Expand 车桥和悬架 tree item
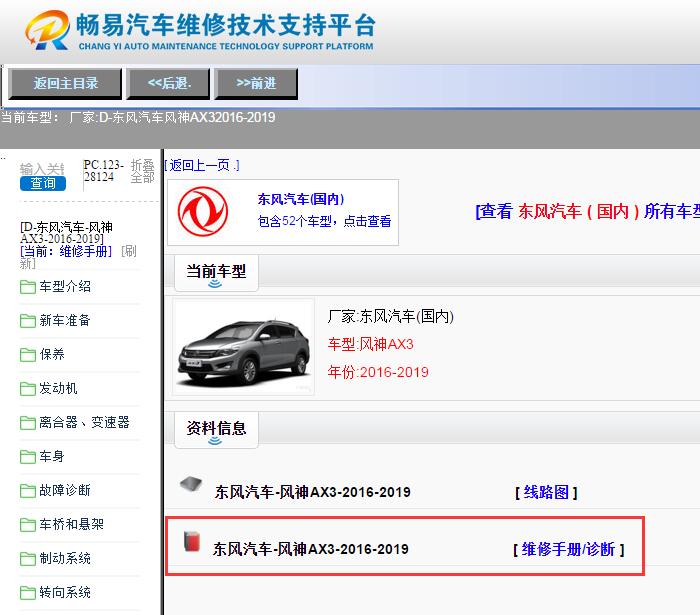700x615 pixels. [71, 524]
